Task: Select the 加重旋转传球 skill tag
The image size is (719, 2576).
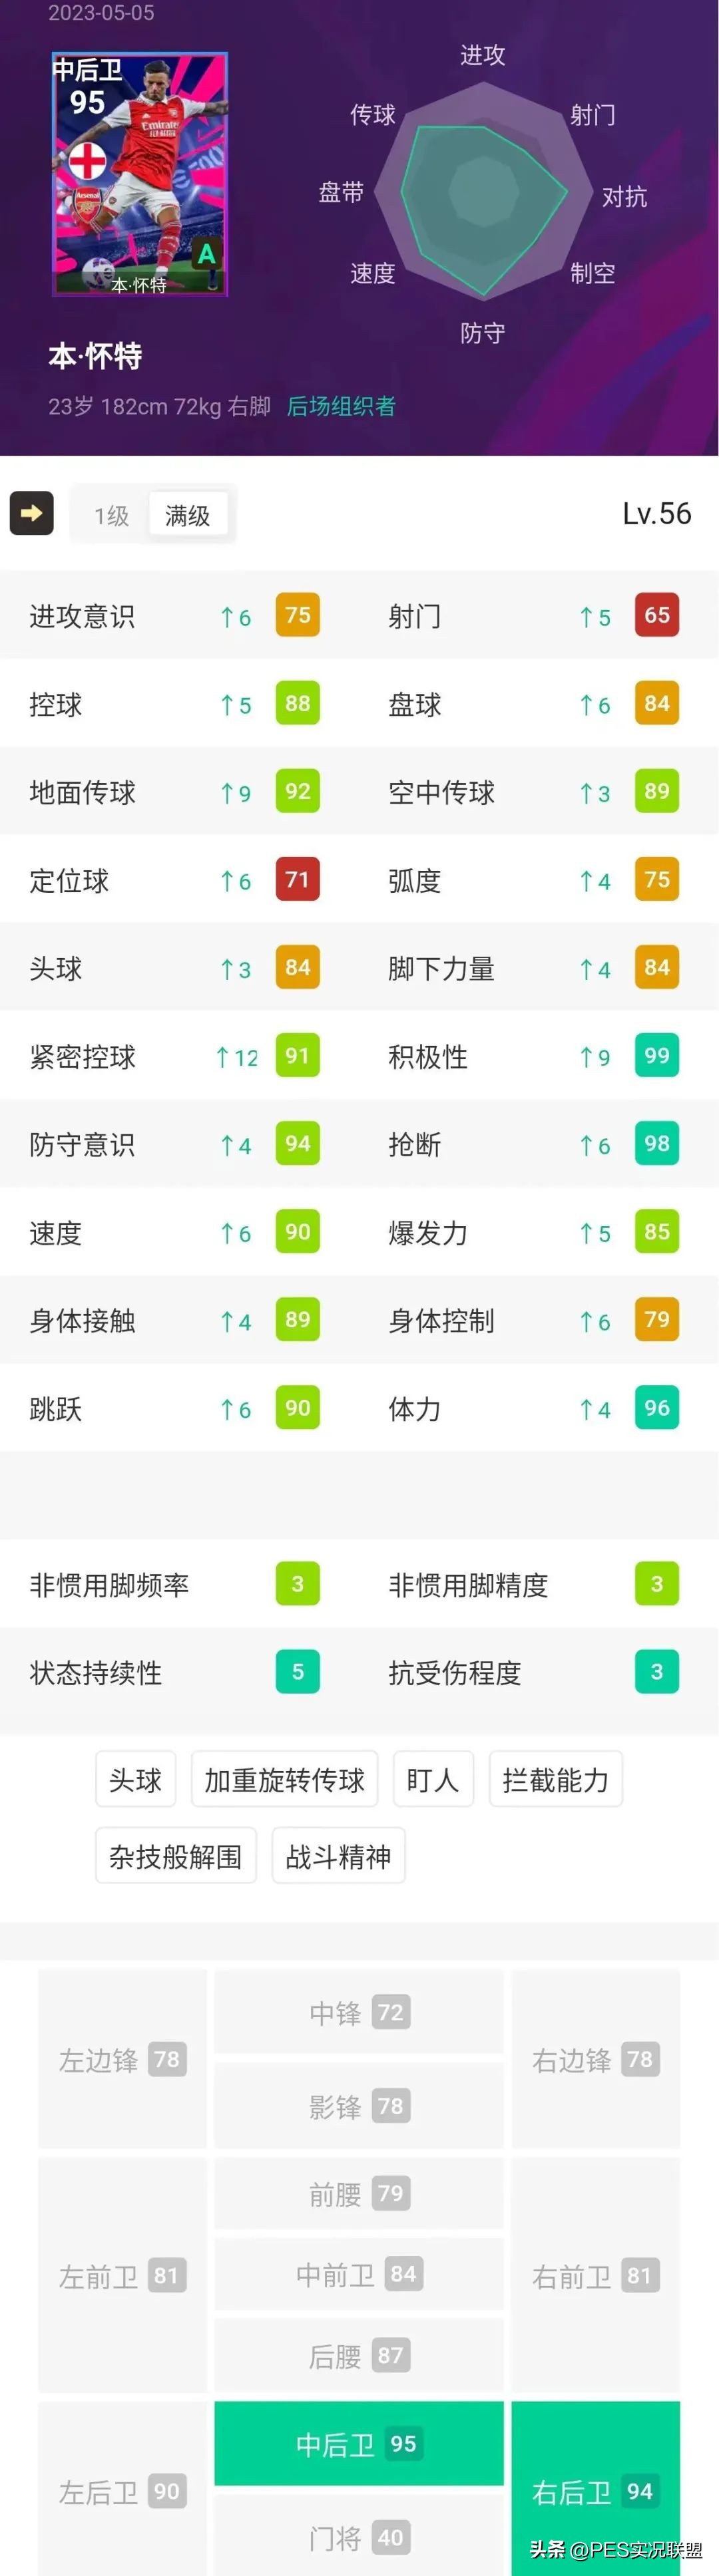Action: (x=284, y=1780)
